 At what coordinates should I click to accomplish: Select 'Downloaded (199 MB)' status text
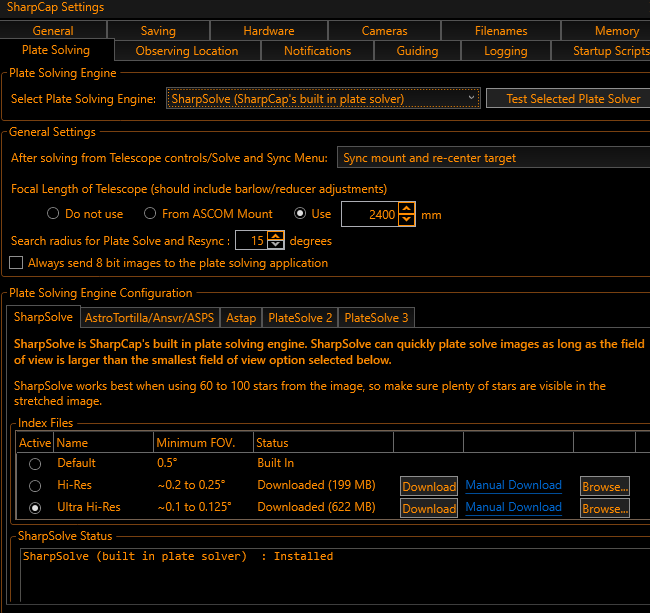coord(316,485)
